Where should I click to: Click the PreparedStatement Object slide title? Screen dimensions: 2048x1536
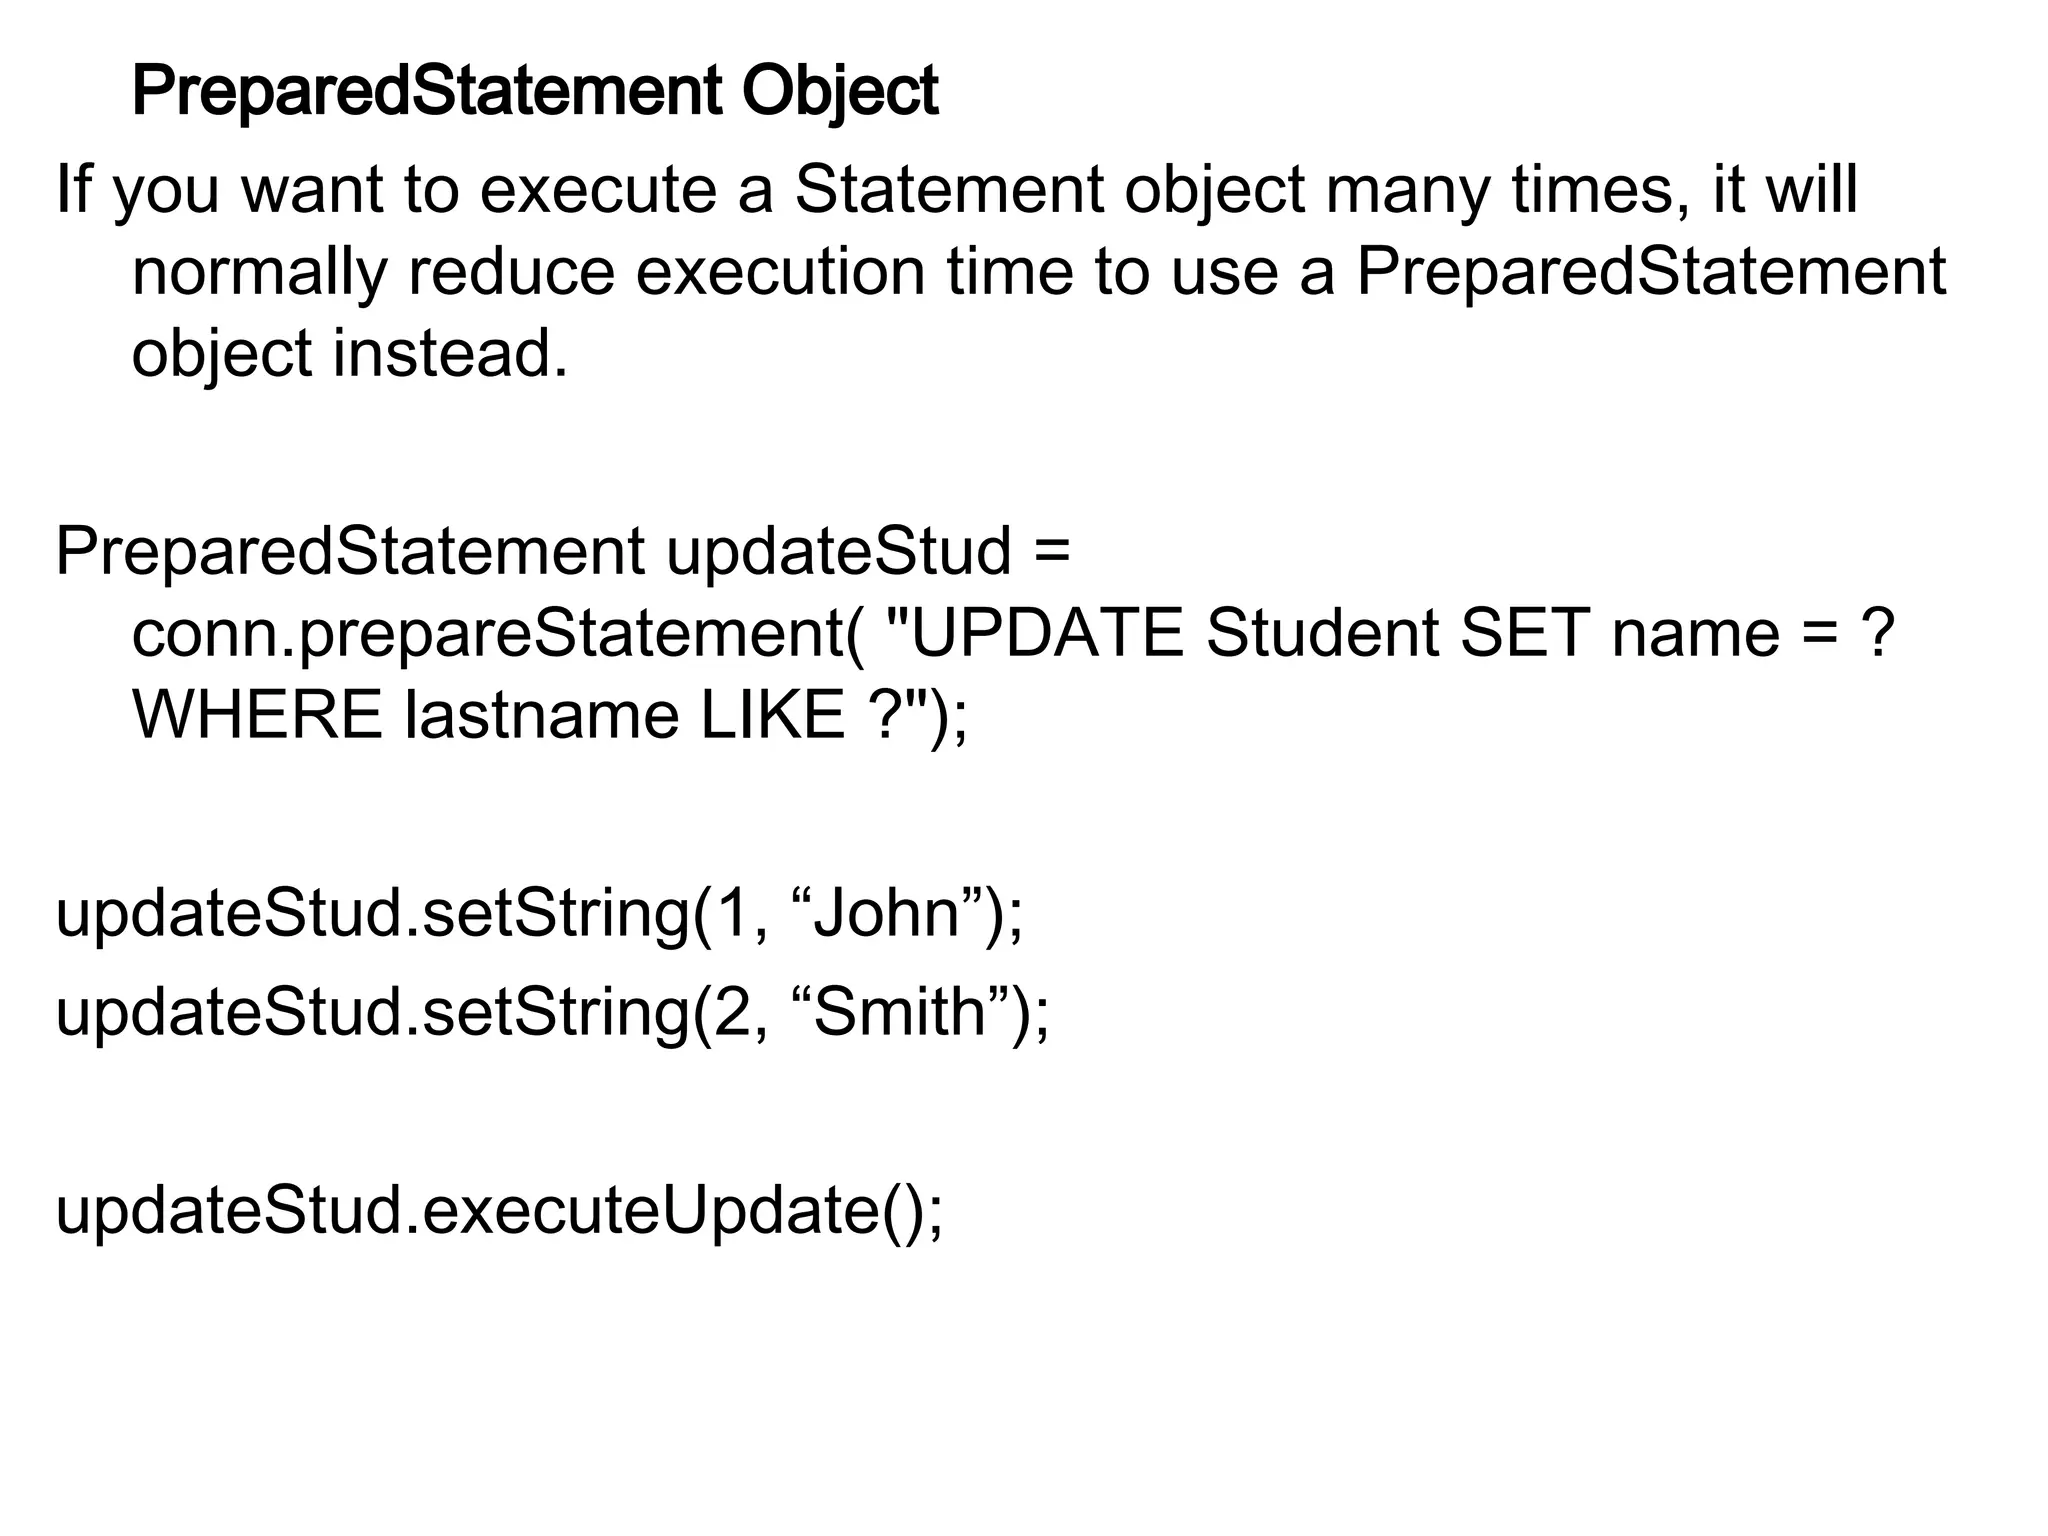[535, 92]
